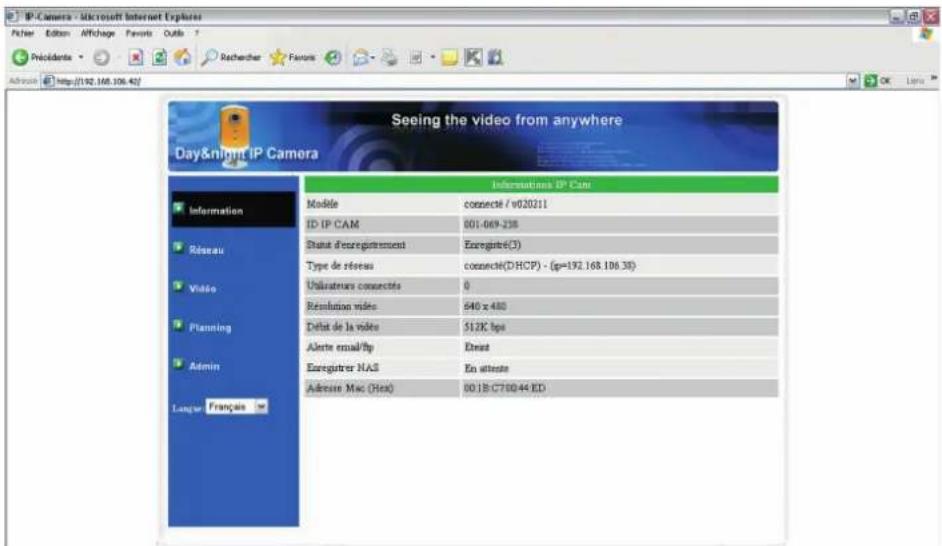This screenshot has height=546, width=942.
Task: Click the Utilisateurs connectés label
Action: click(353, 286)
